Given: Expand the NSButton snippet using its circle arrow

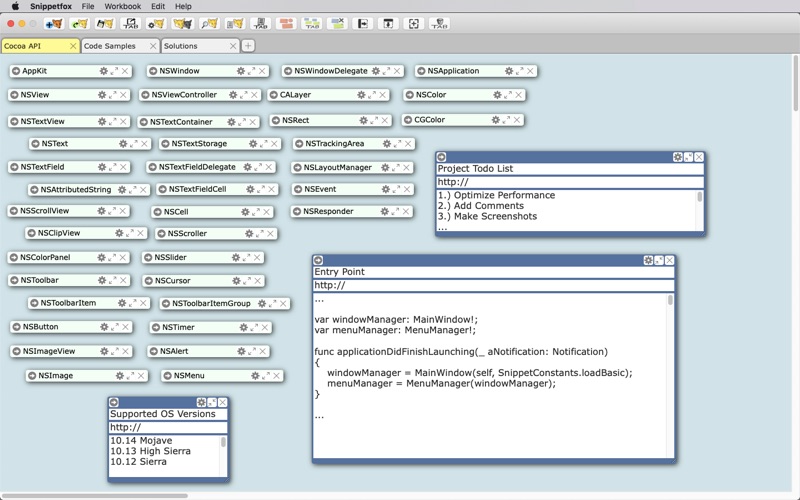Looking at the screenshot, I should pos(16,327).
